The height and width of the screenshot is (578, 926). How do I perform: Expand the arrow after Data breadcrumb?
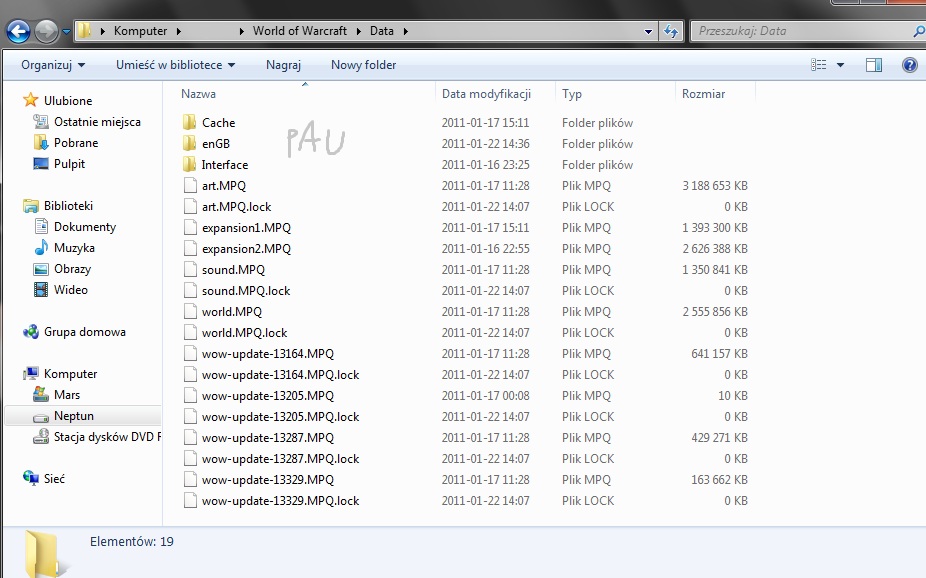406,31
